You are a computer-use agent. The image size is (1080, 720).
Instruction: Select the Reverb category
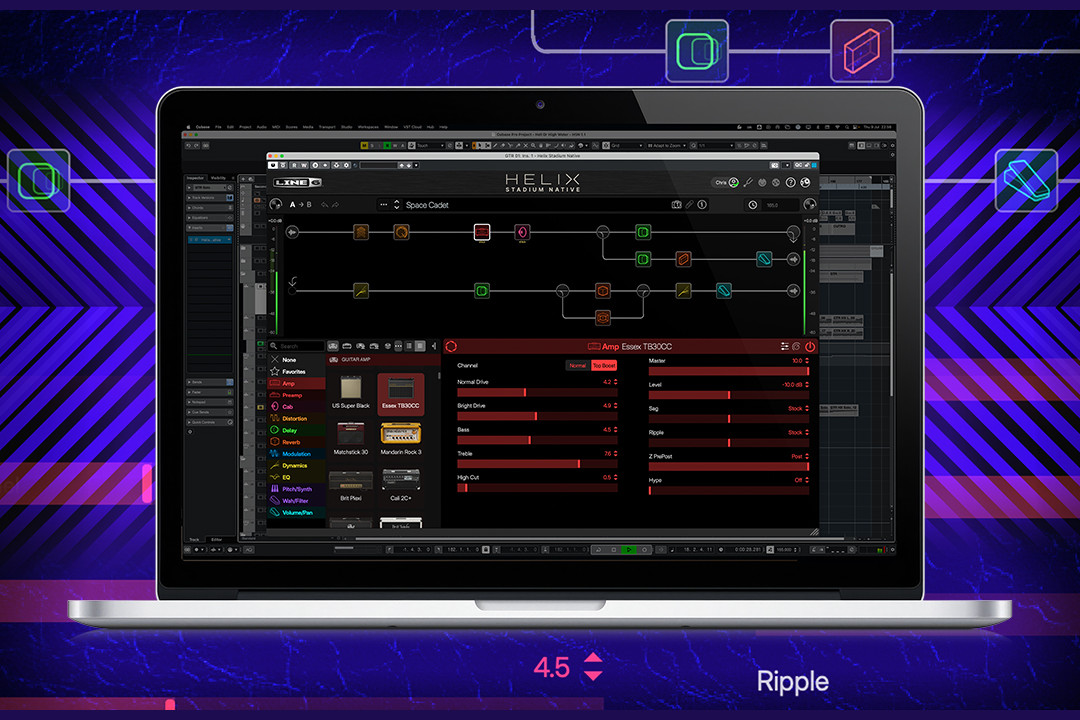pyautogui.click(x=296, y=442)
